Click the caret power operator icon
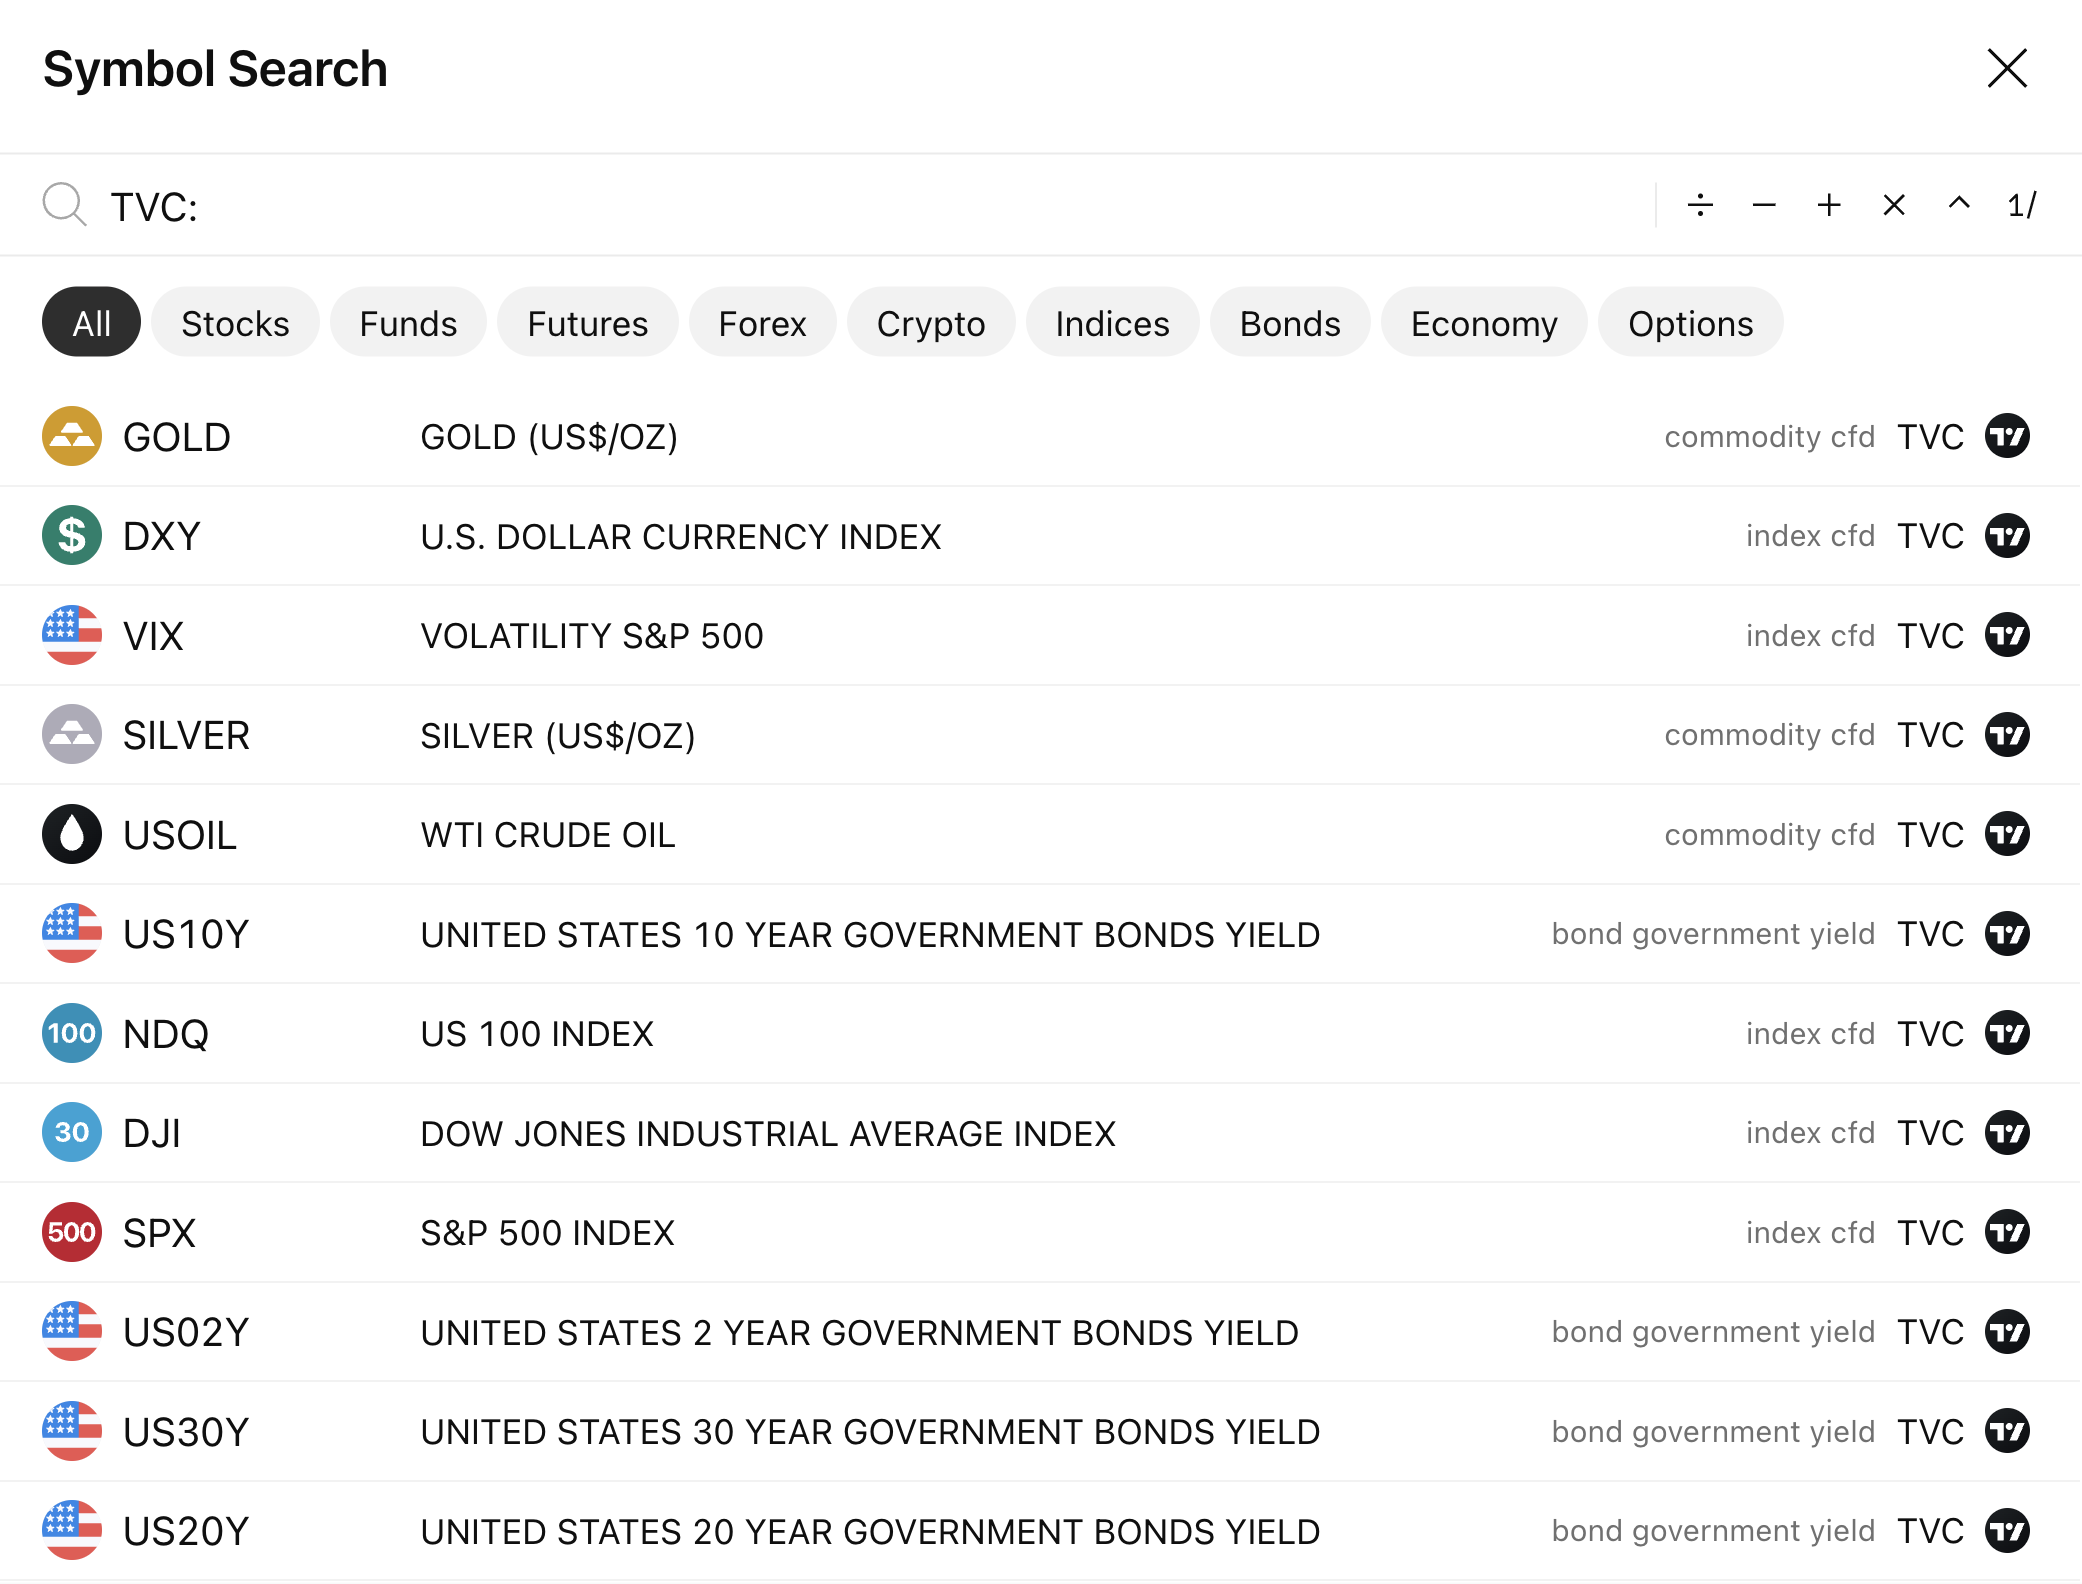 (1959, 204)
